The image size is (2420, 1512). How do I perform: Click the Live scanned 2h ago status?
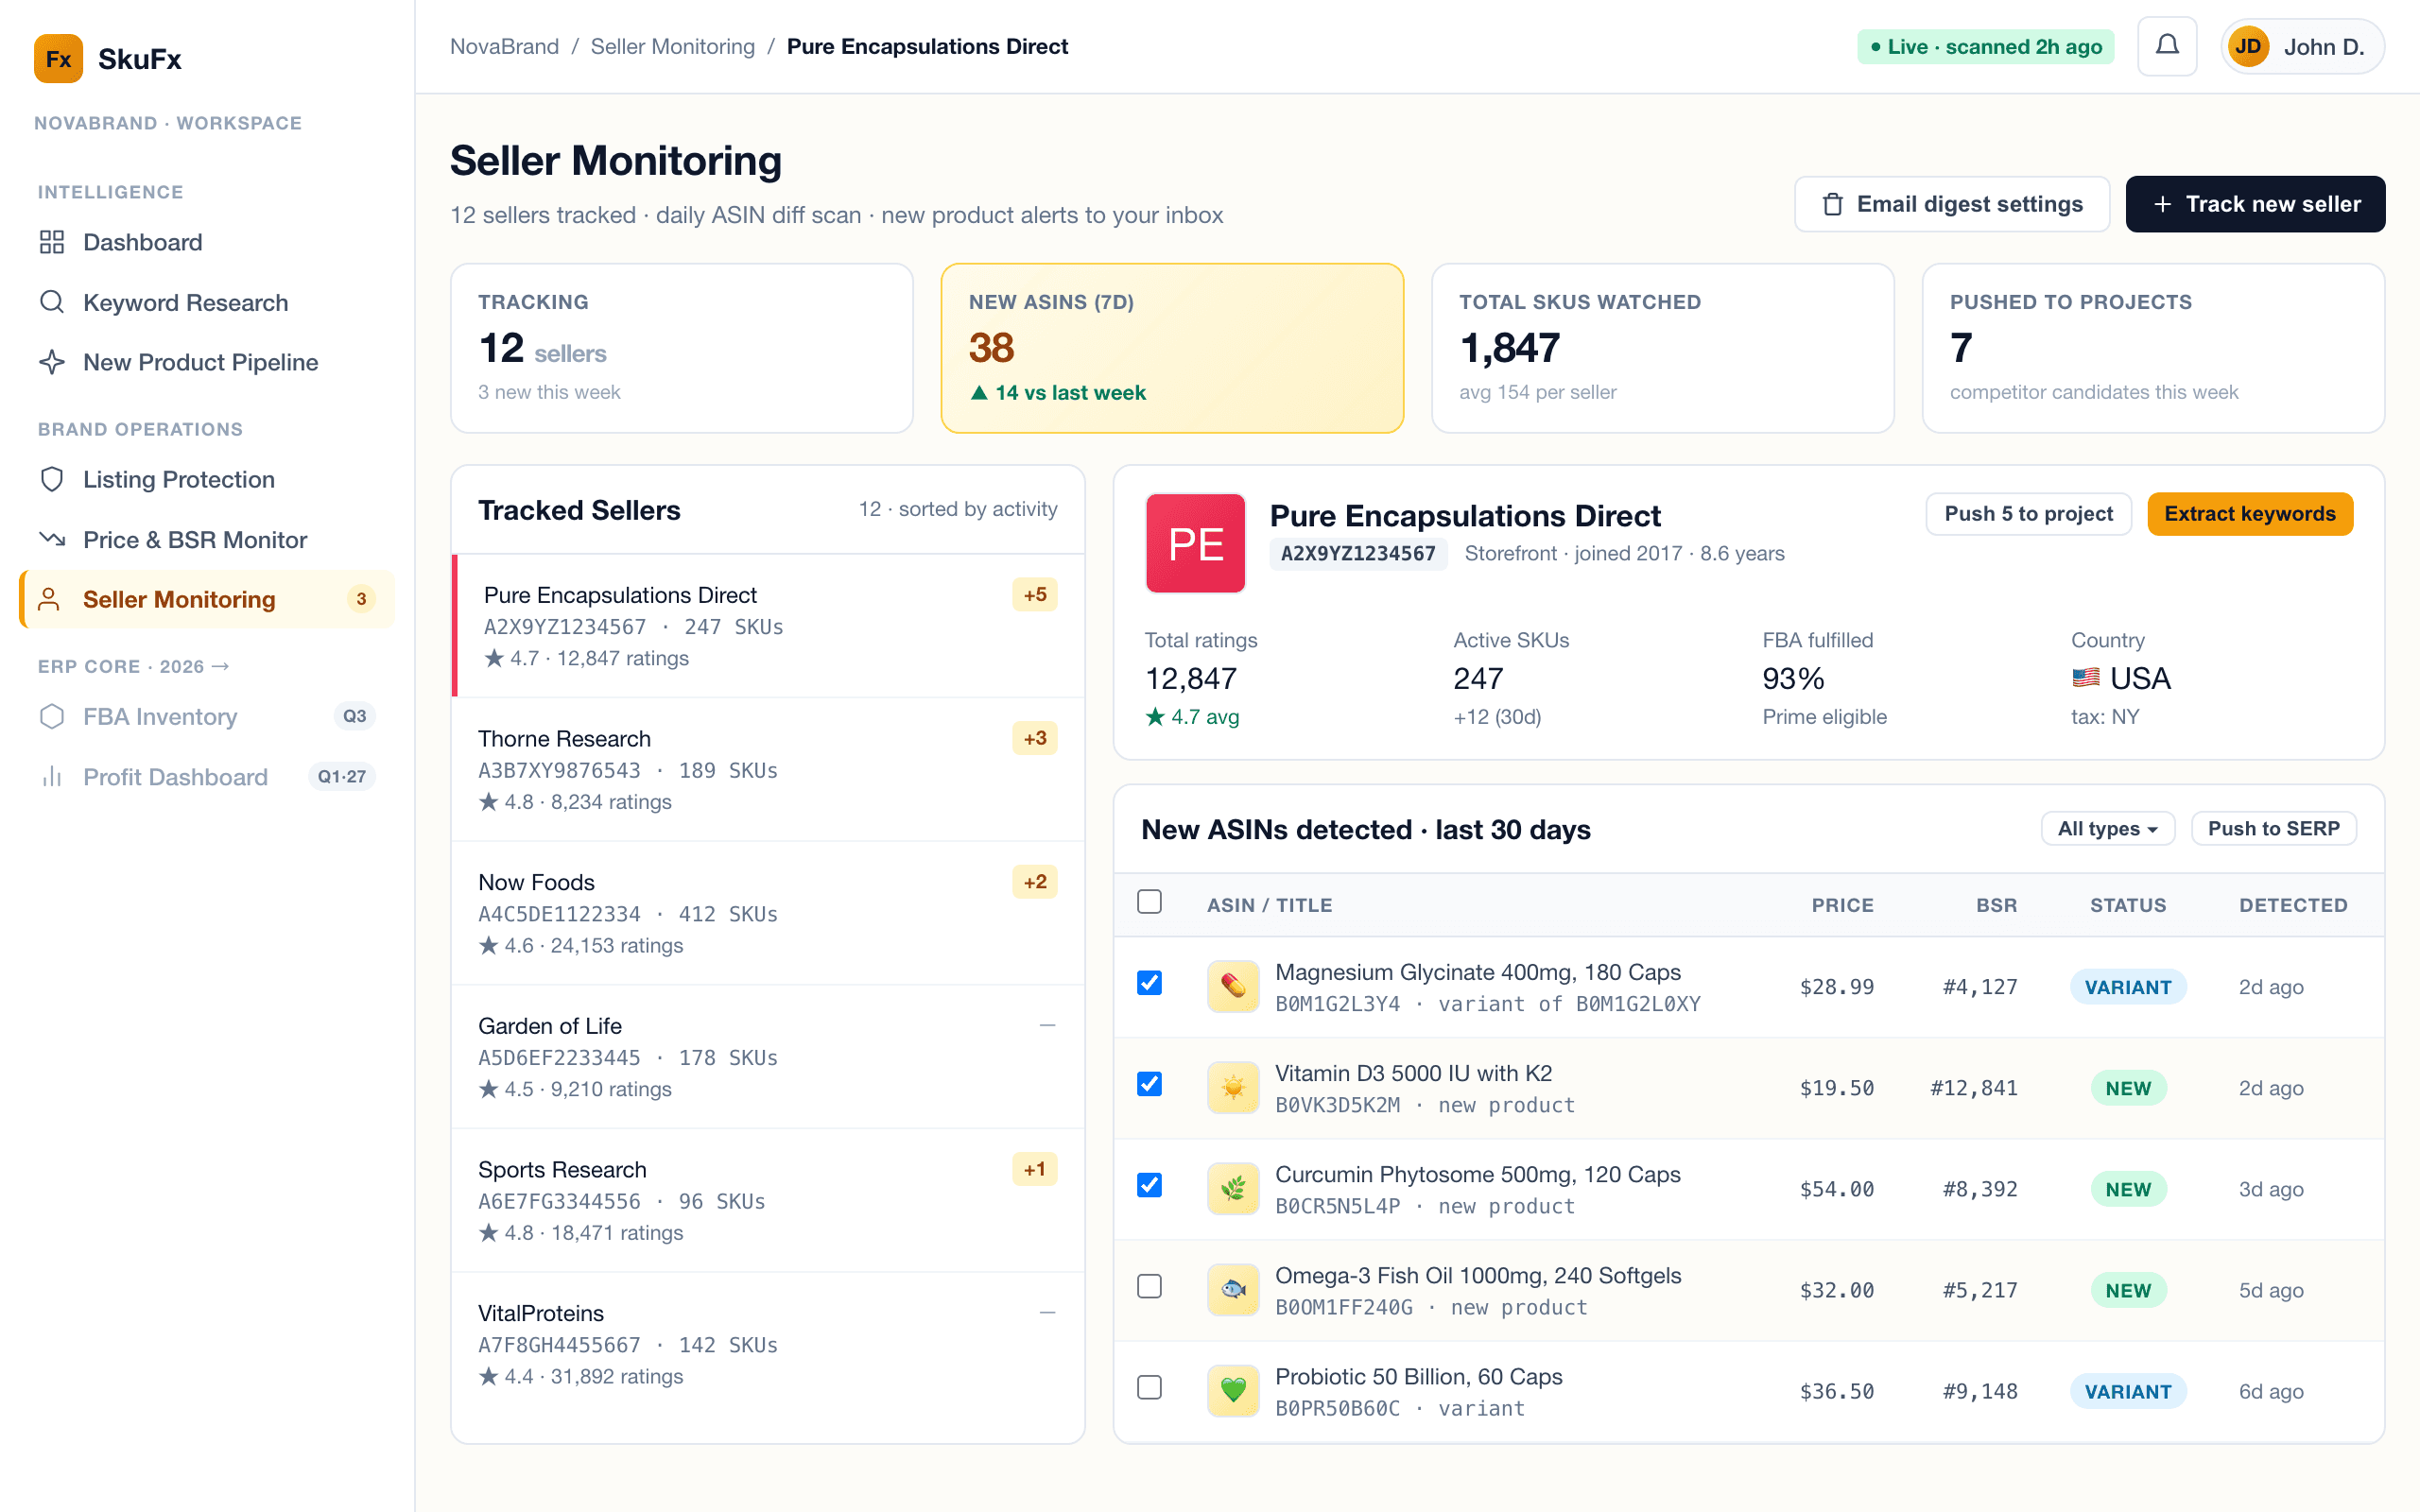(1985, 47)
